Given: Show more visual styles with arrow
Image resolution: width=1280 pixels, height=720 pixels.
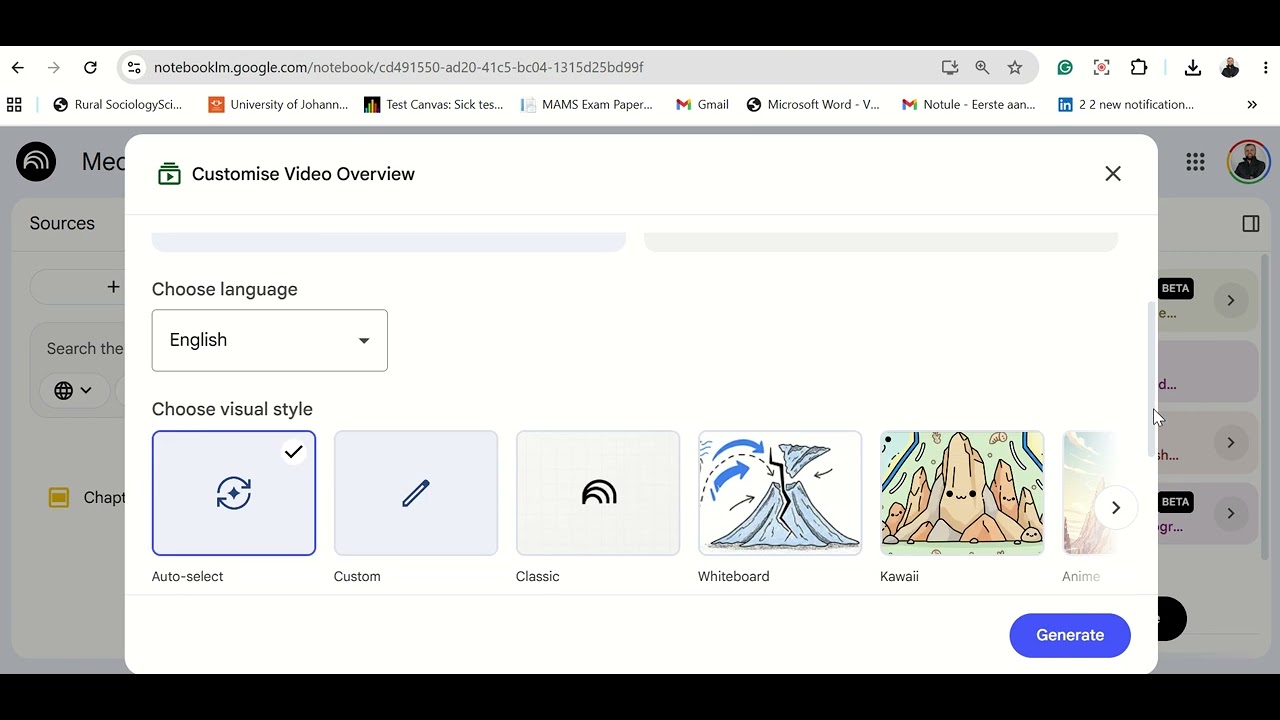Looking at the screenshot, I should point(1116,508).
